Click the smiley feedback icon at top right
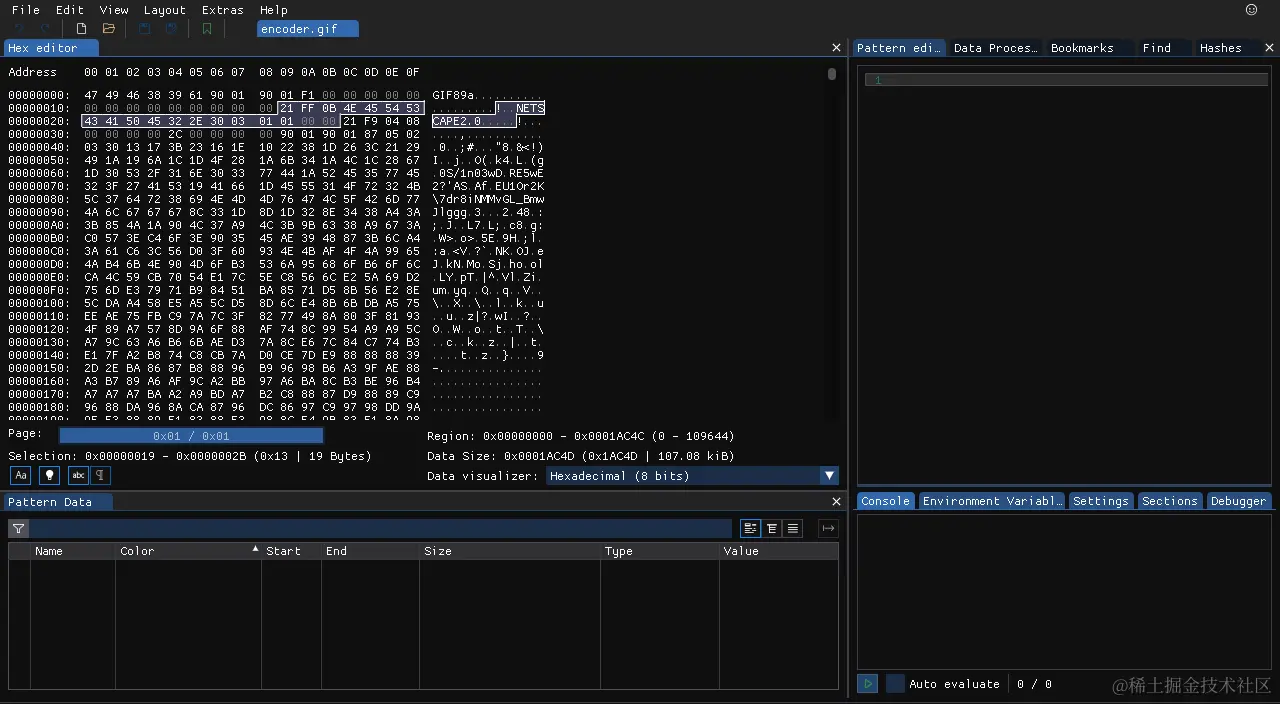The width and height of the screenshot is (1280, 704). coord(1251,10)
